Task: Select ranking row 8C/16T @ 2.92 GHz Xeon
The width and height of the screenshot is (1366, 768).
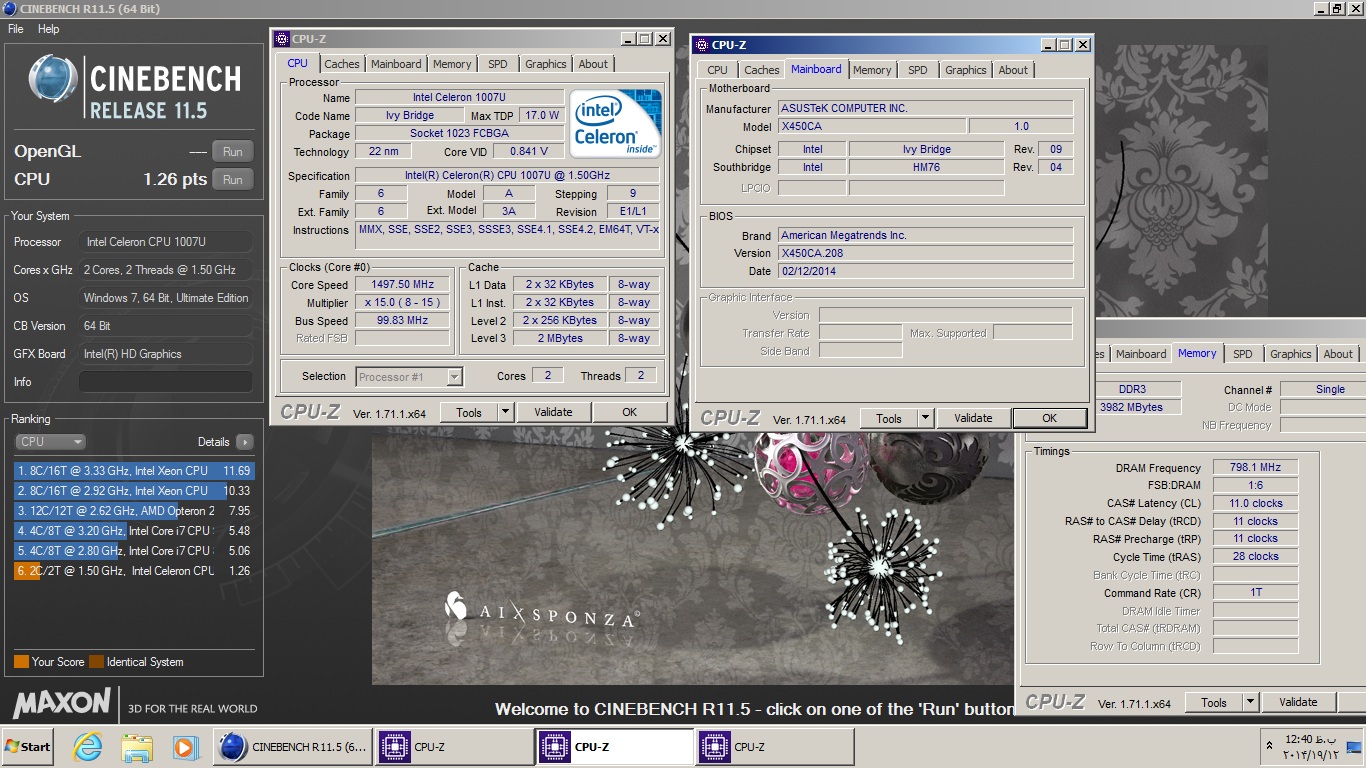Action: tap(134, 491)
